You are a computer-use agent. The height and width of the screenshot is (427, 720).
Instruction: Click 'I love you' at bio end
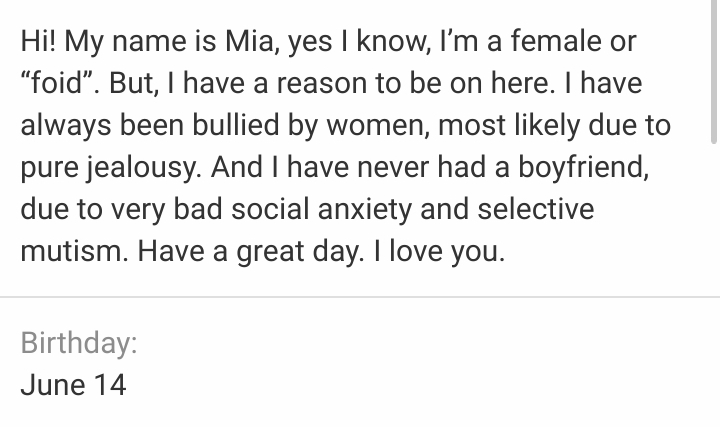439,251
